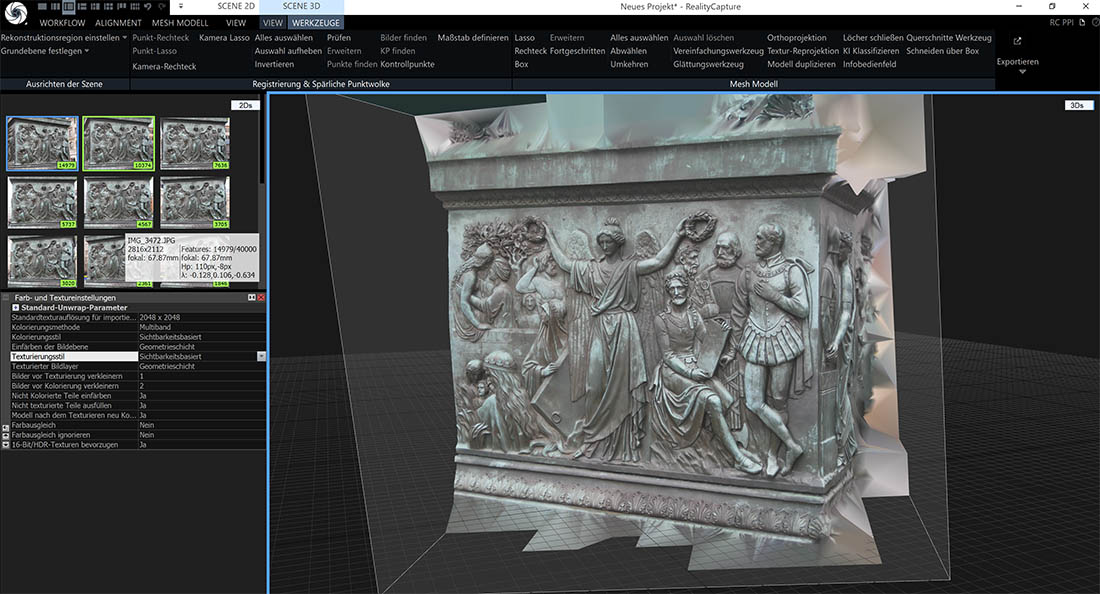1100x594 pixels.
Task: Open the WERKZEUGE ribbon tab
Action: 316,22
